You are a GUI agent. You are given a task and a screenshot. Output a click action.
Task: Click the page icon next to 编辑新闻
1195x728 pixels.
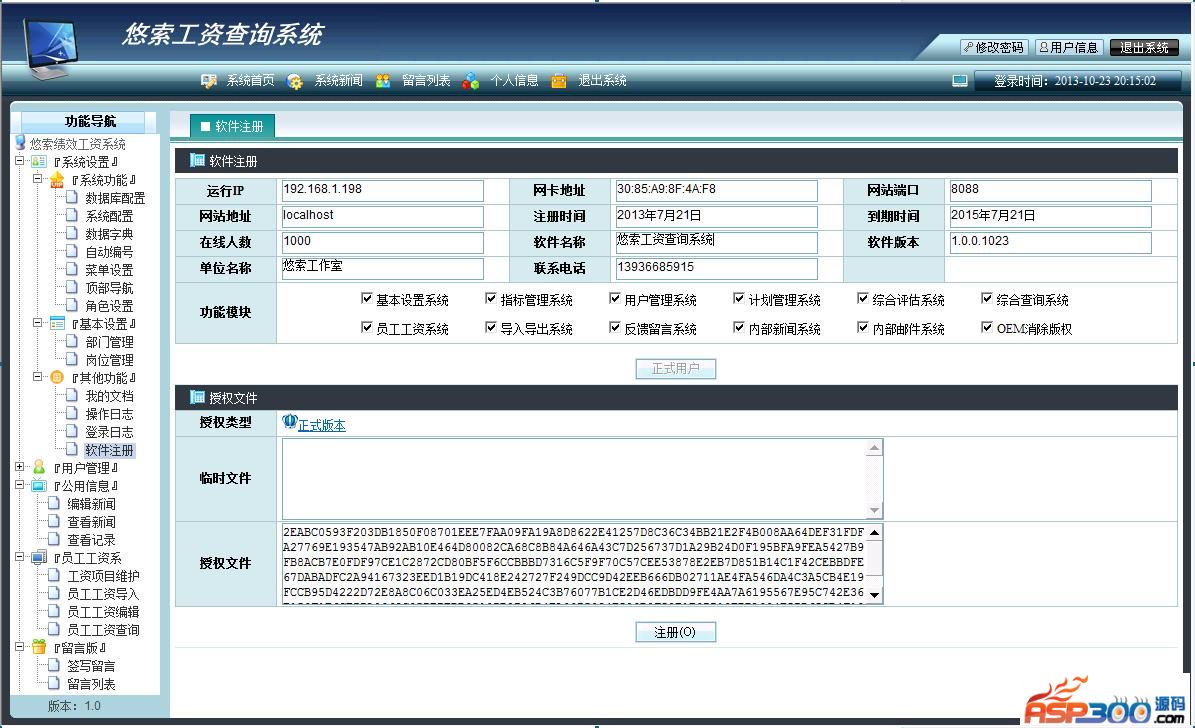53,503
